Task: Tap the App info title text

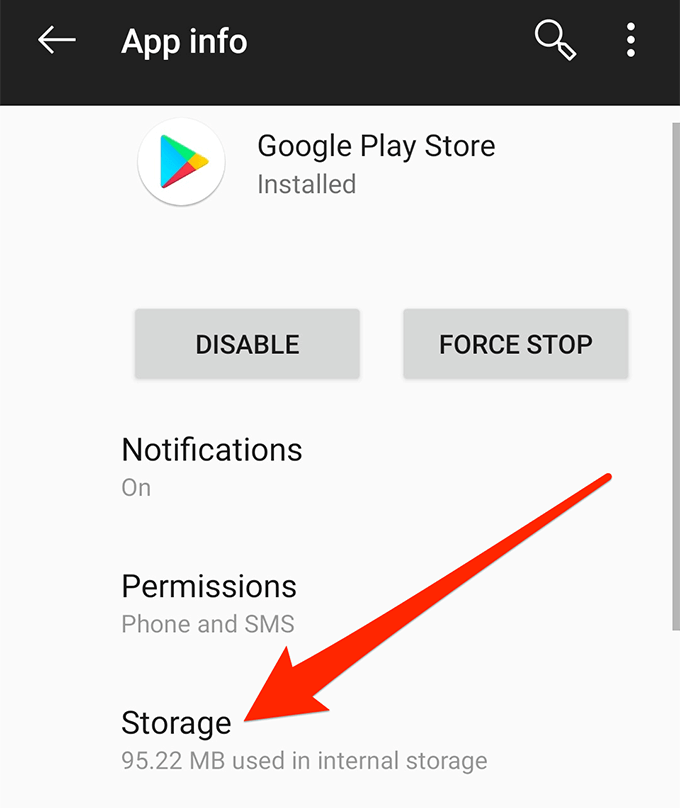Action: (184, 41)
